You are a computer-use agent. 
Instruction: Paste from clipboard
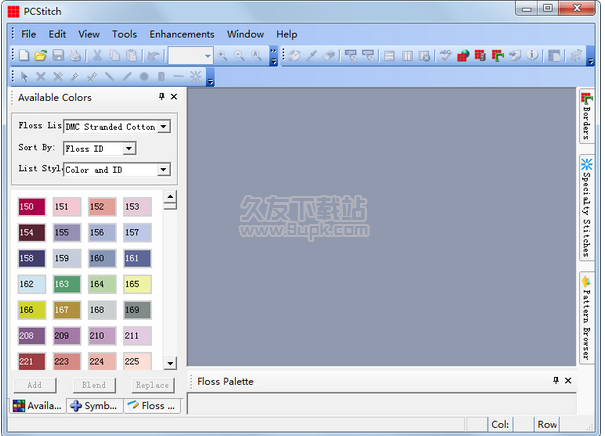click(x=132, y=56)
